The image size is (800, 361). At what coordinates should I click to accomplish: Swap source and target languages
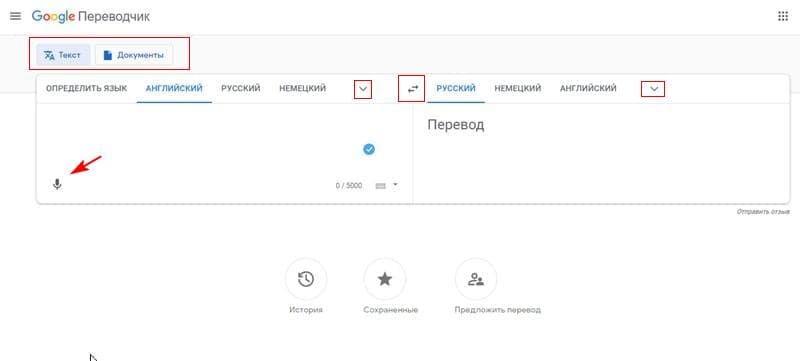coord(412,89)
